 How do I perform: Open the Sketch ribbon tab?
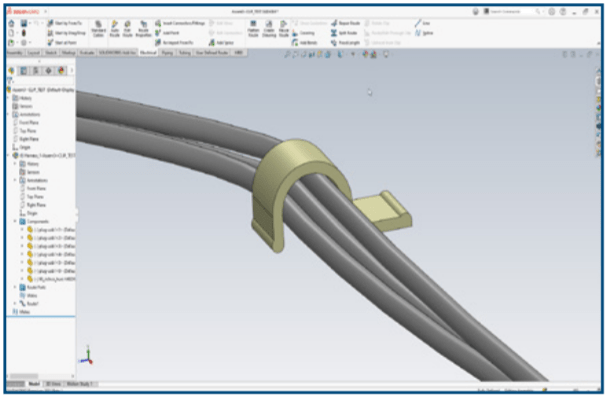[x=51, y=53]
